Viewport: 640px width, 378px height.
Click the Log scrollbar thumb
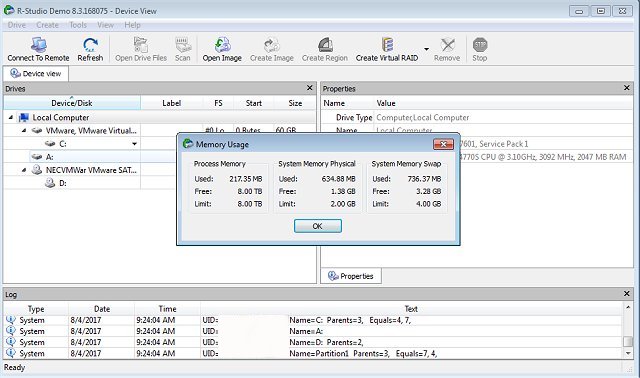[628, 341]
